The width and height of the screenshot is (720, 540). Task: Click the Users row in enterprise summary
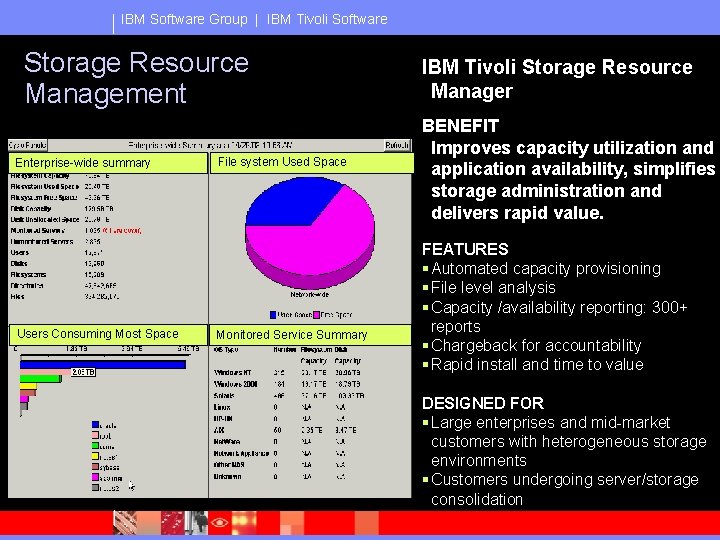click(57, 253)
